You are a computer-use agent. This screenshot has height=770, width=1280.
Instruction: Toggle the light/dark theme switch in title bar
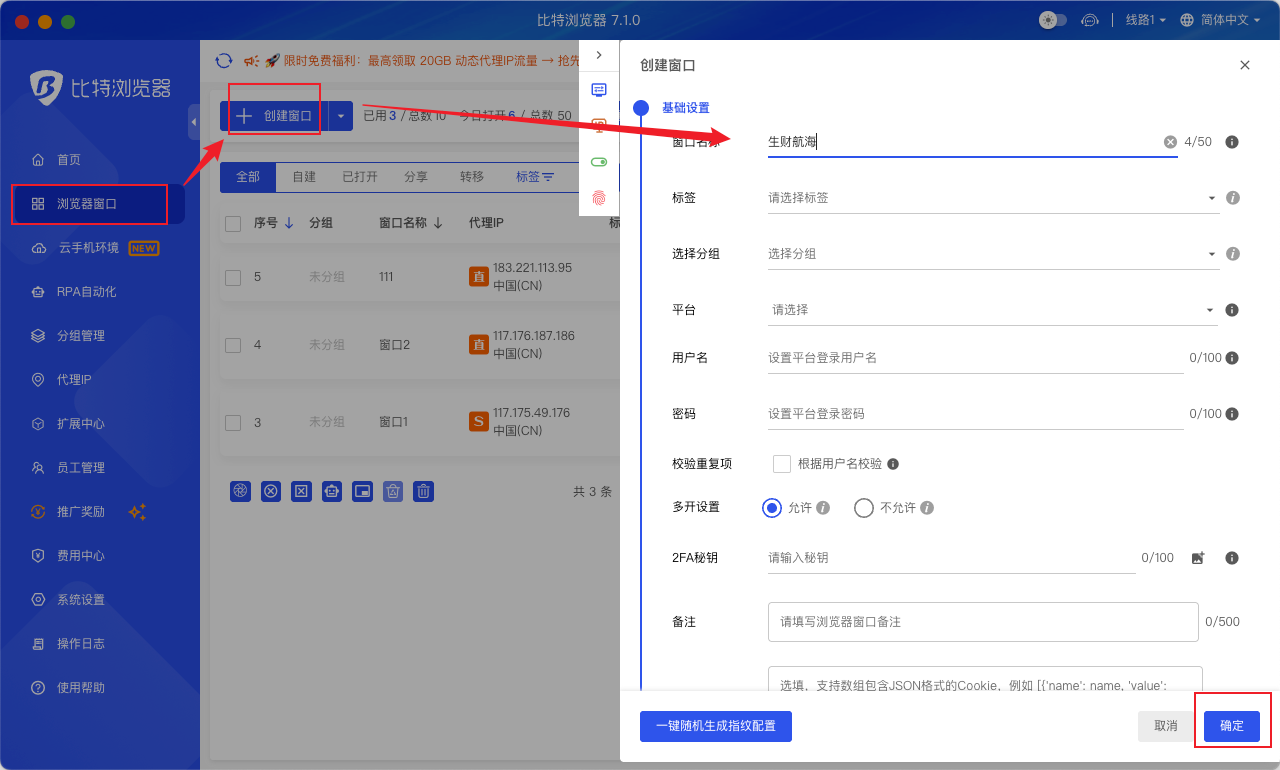tap(1053, 20)
